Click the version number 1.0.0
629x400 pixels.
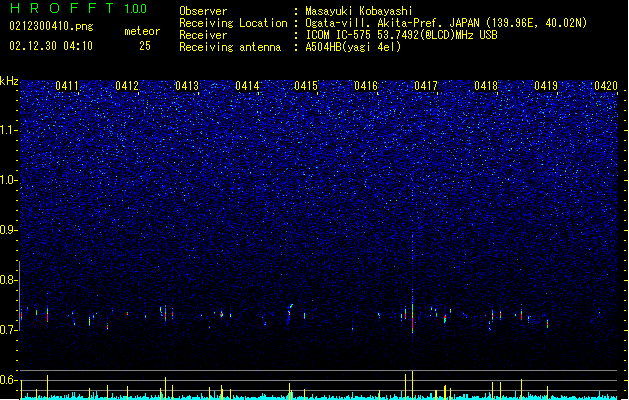pyautogui.click(x=136, y=8)
